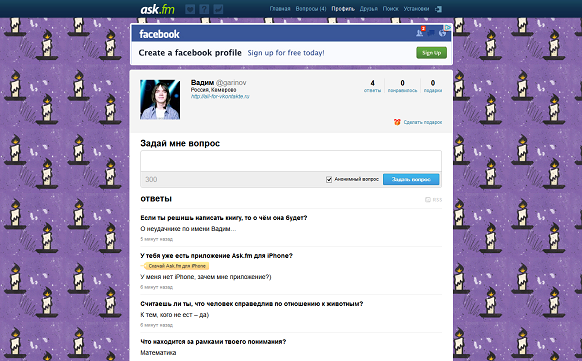582x361 pixels.
Task: Open the all-for-vkontakte.ru profile link
Action: [x=220, y=96]
